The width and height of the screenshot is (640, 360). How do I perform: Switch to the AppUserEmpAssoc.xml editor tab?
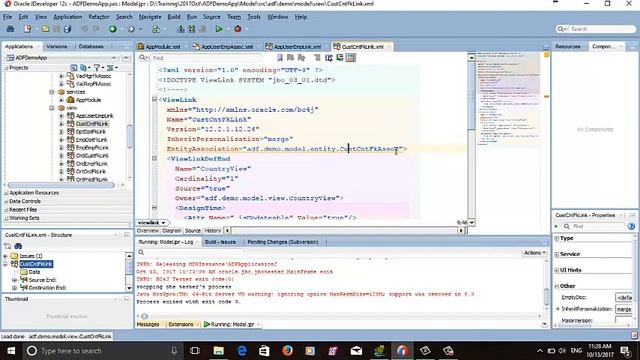click(227, 47)
